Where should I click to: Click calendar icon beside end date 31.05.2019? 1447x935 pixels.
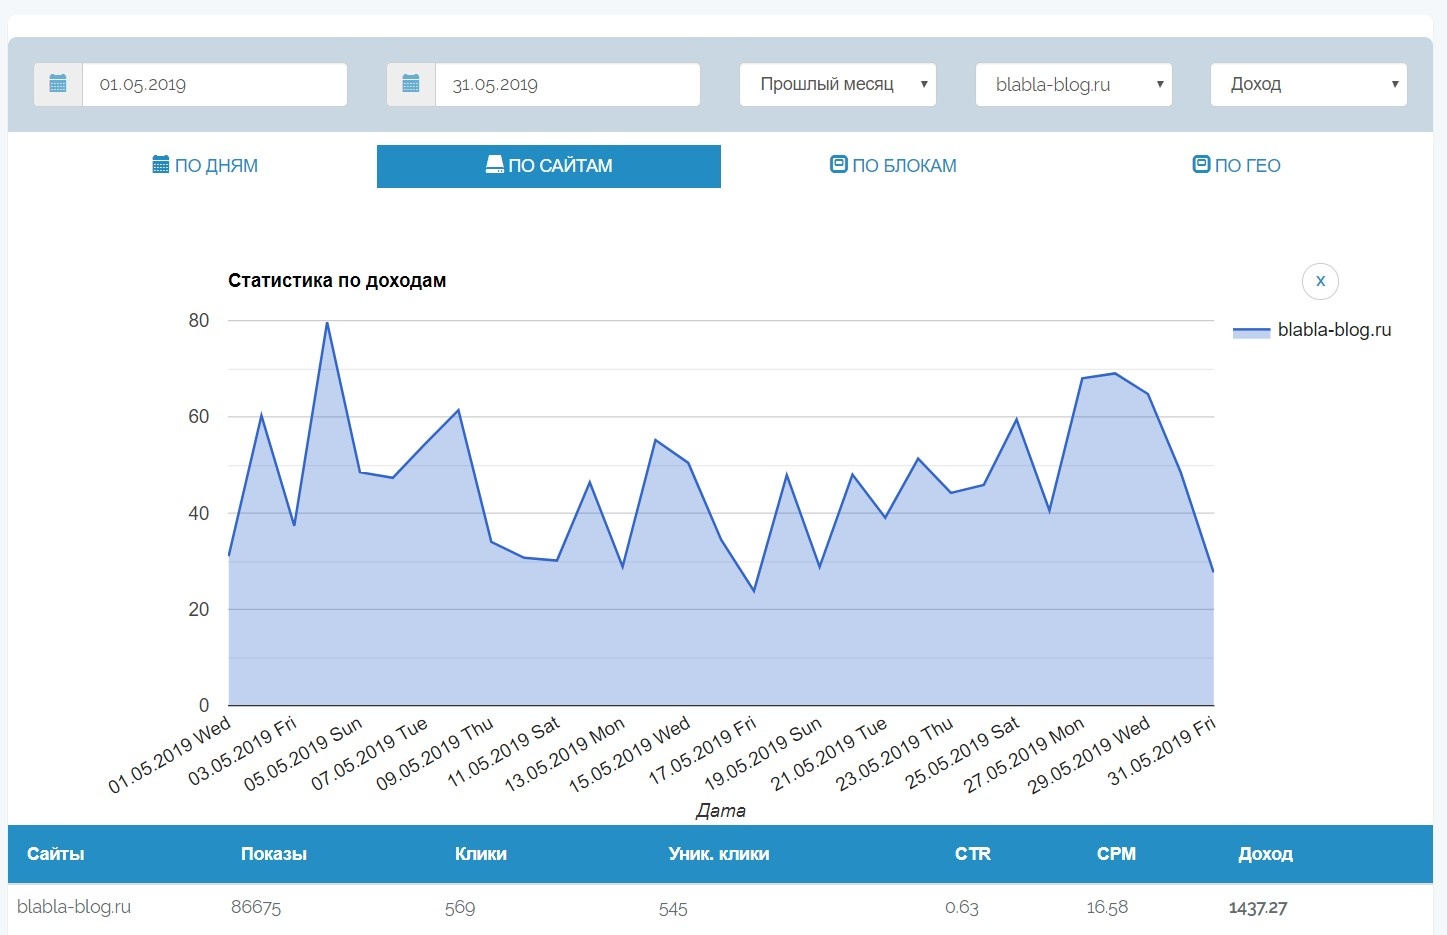click(411, 85)
